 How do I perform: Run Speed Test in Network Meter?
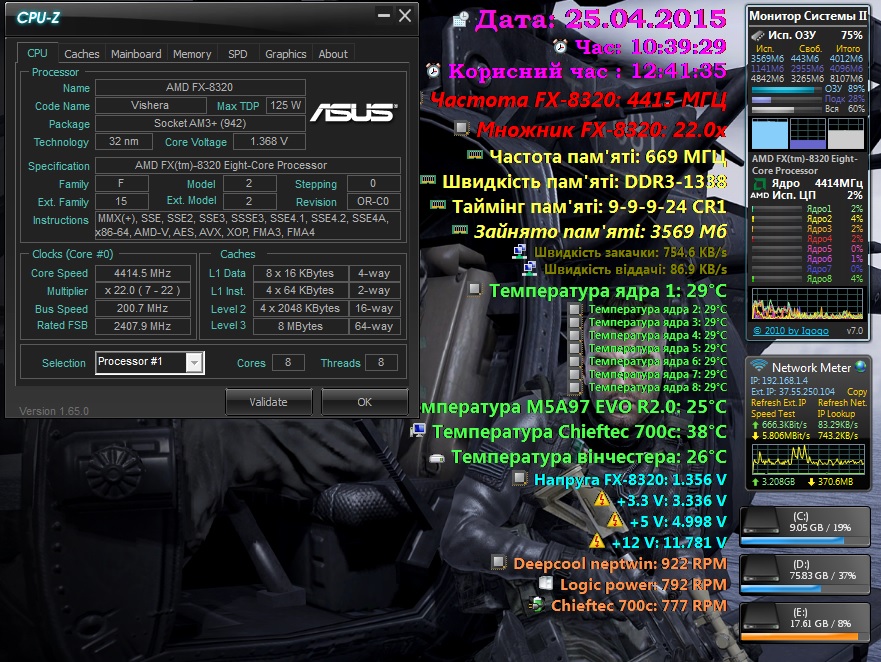point(773,414)
